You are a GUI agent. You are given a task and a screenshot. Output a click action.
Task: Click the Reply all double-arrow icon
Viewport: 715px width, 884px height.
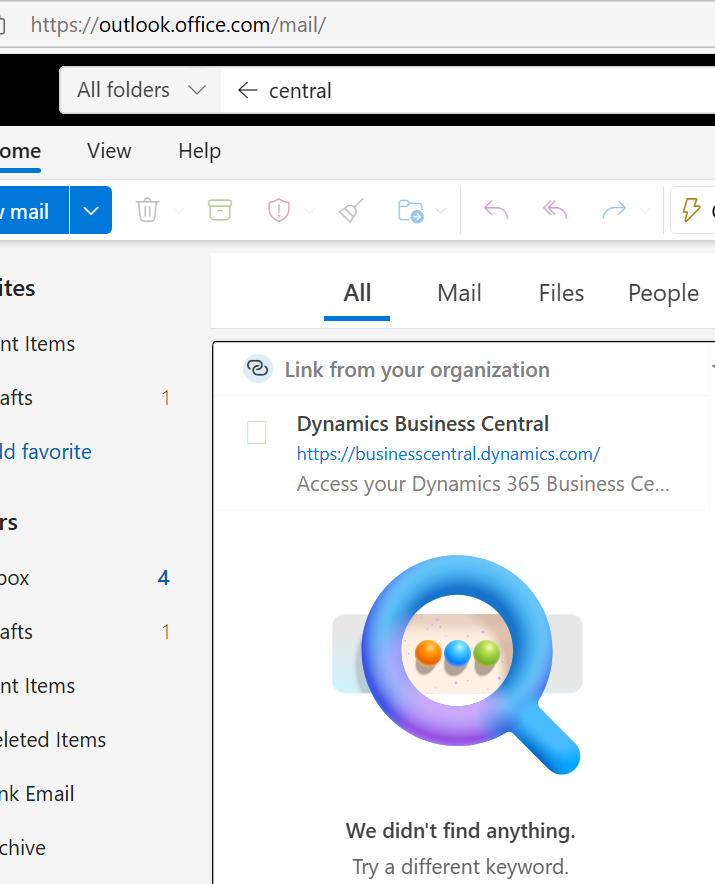point(555,210)
